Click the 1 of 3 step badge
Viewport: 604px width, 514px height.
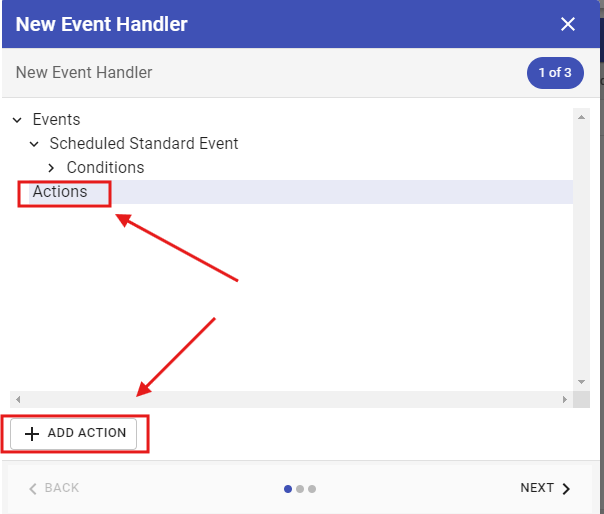tap(555, 73)
